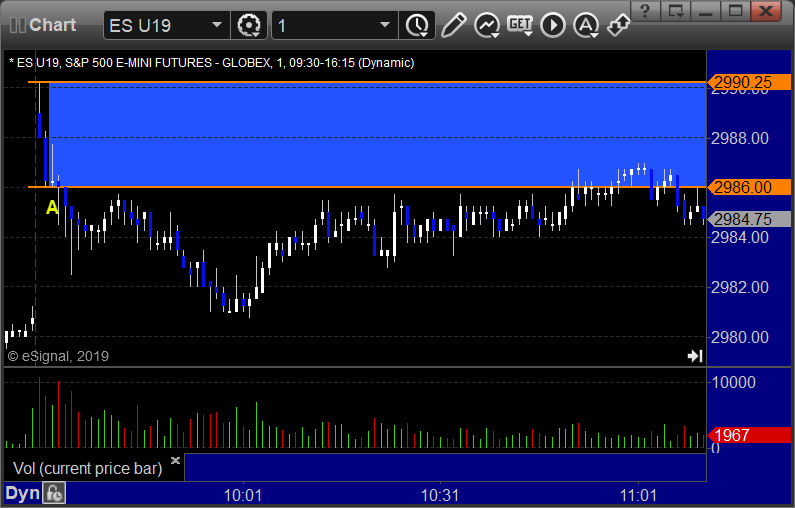This screenshot has width=795, height=508.
Task: Jump to the latest bar with the arrow icon
Action: (x=695, y=356)
